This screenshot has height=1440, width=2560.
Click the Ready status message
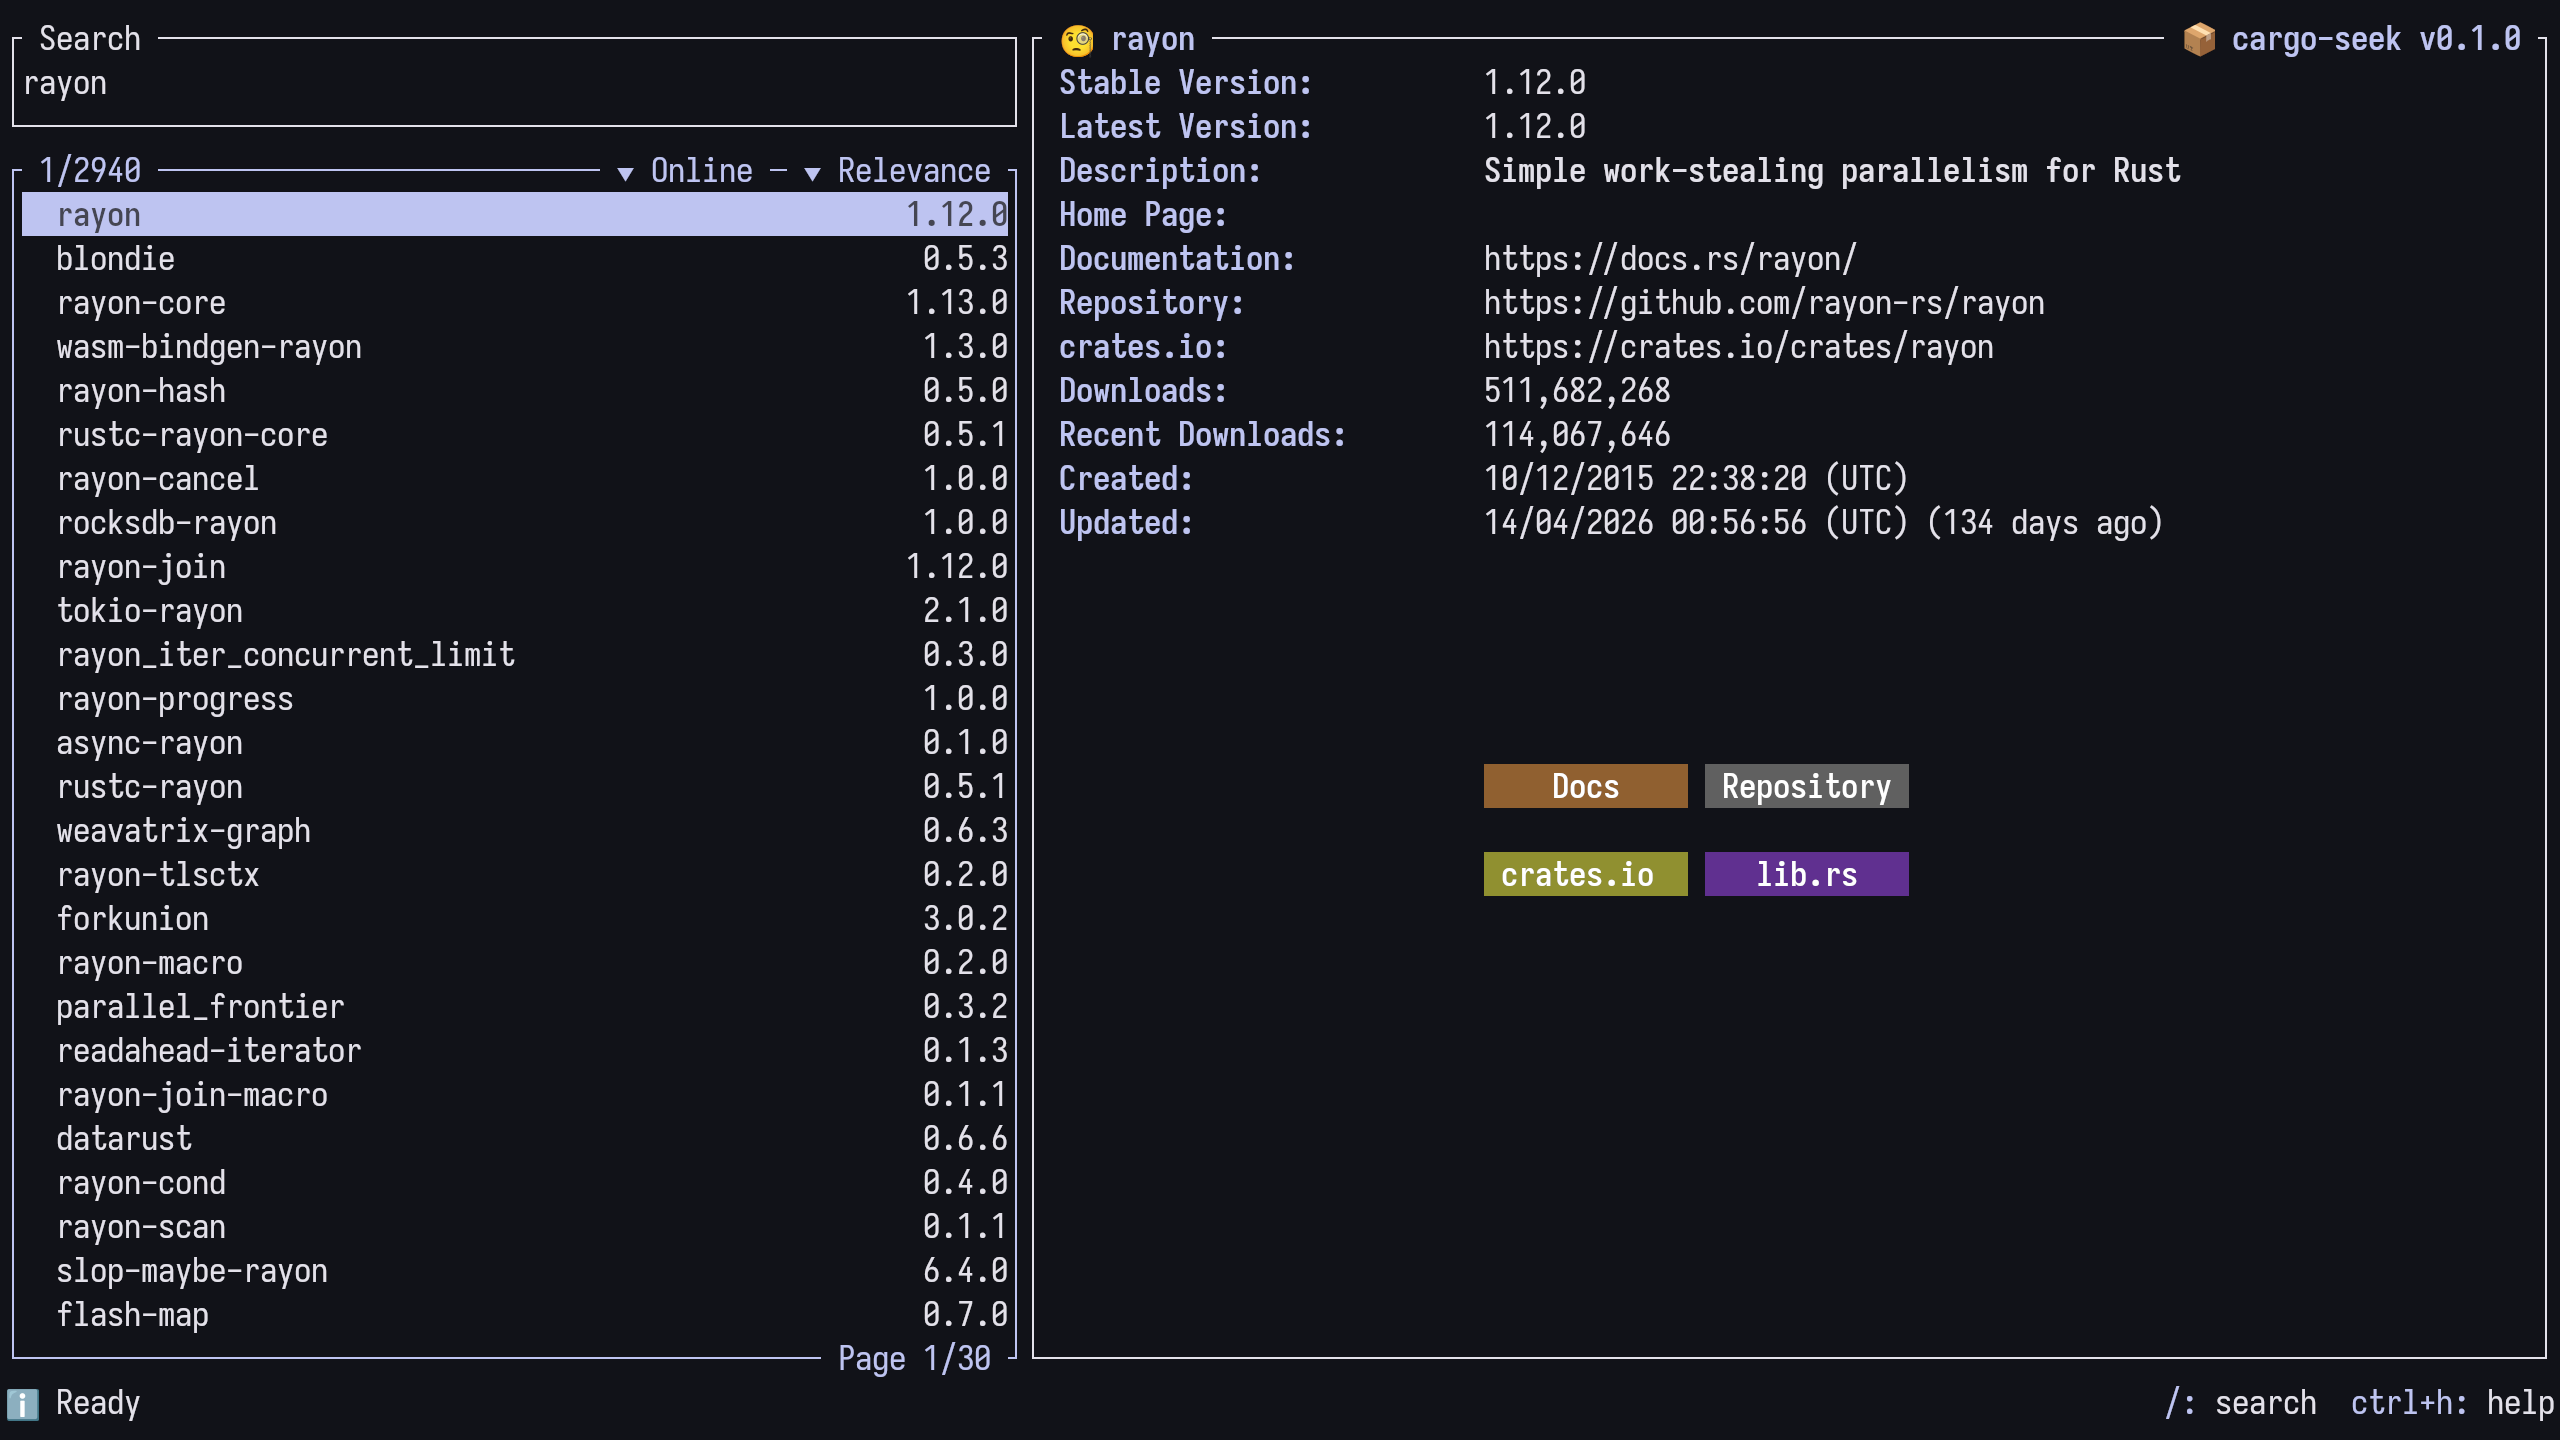click(x=98, y=1403)
